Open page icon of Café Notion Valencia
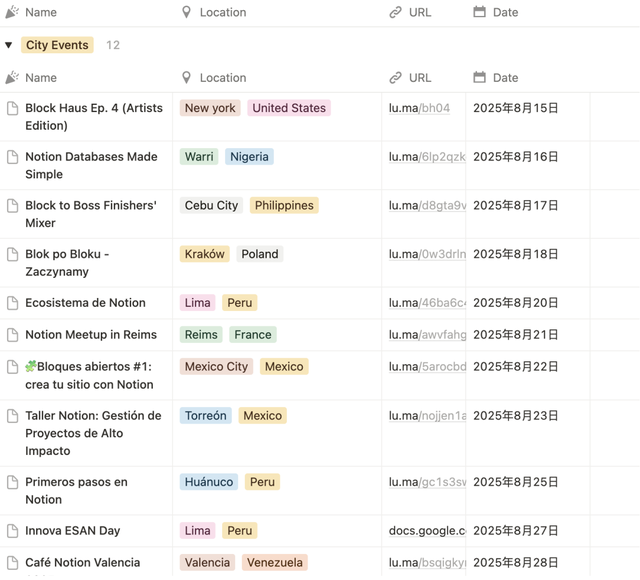The image size is (640, 580). click(13, 563)
